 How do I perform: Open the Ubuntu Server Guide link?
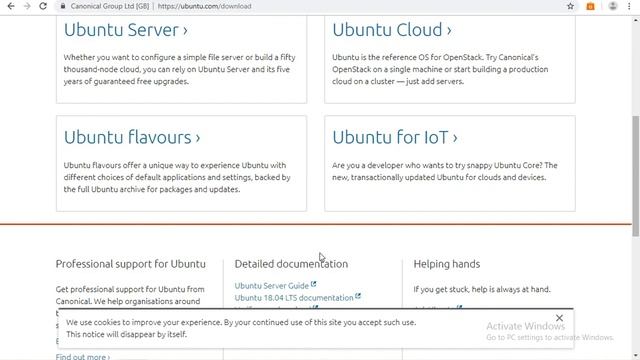pos(271,286)
